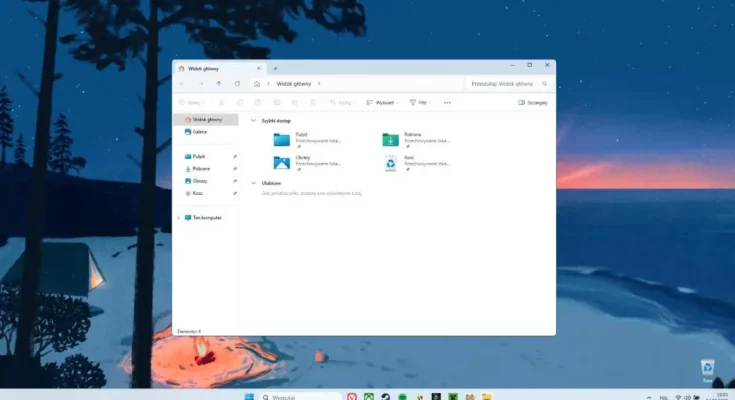Collapse the Szybki dostęp section
Image resolution: width=735 pixels, height=400 pixels.
click(x=253, y=121)
